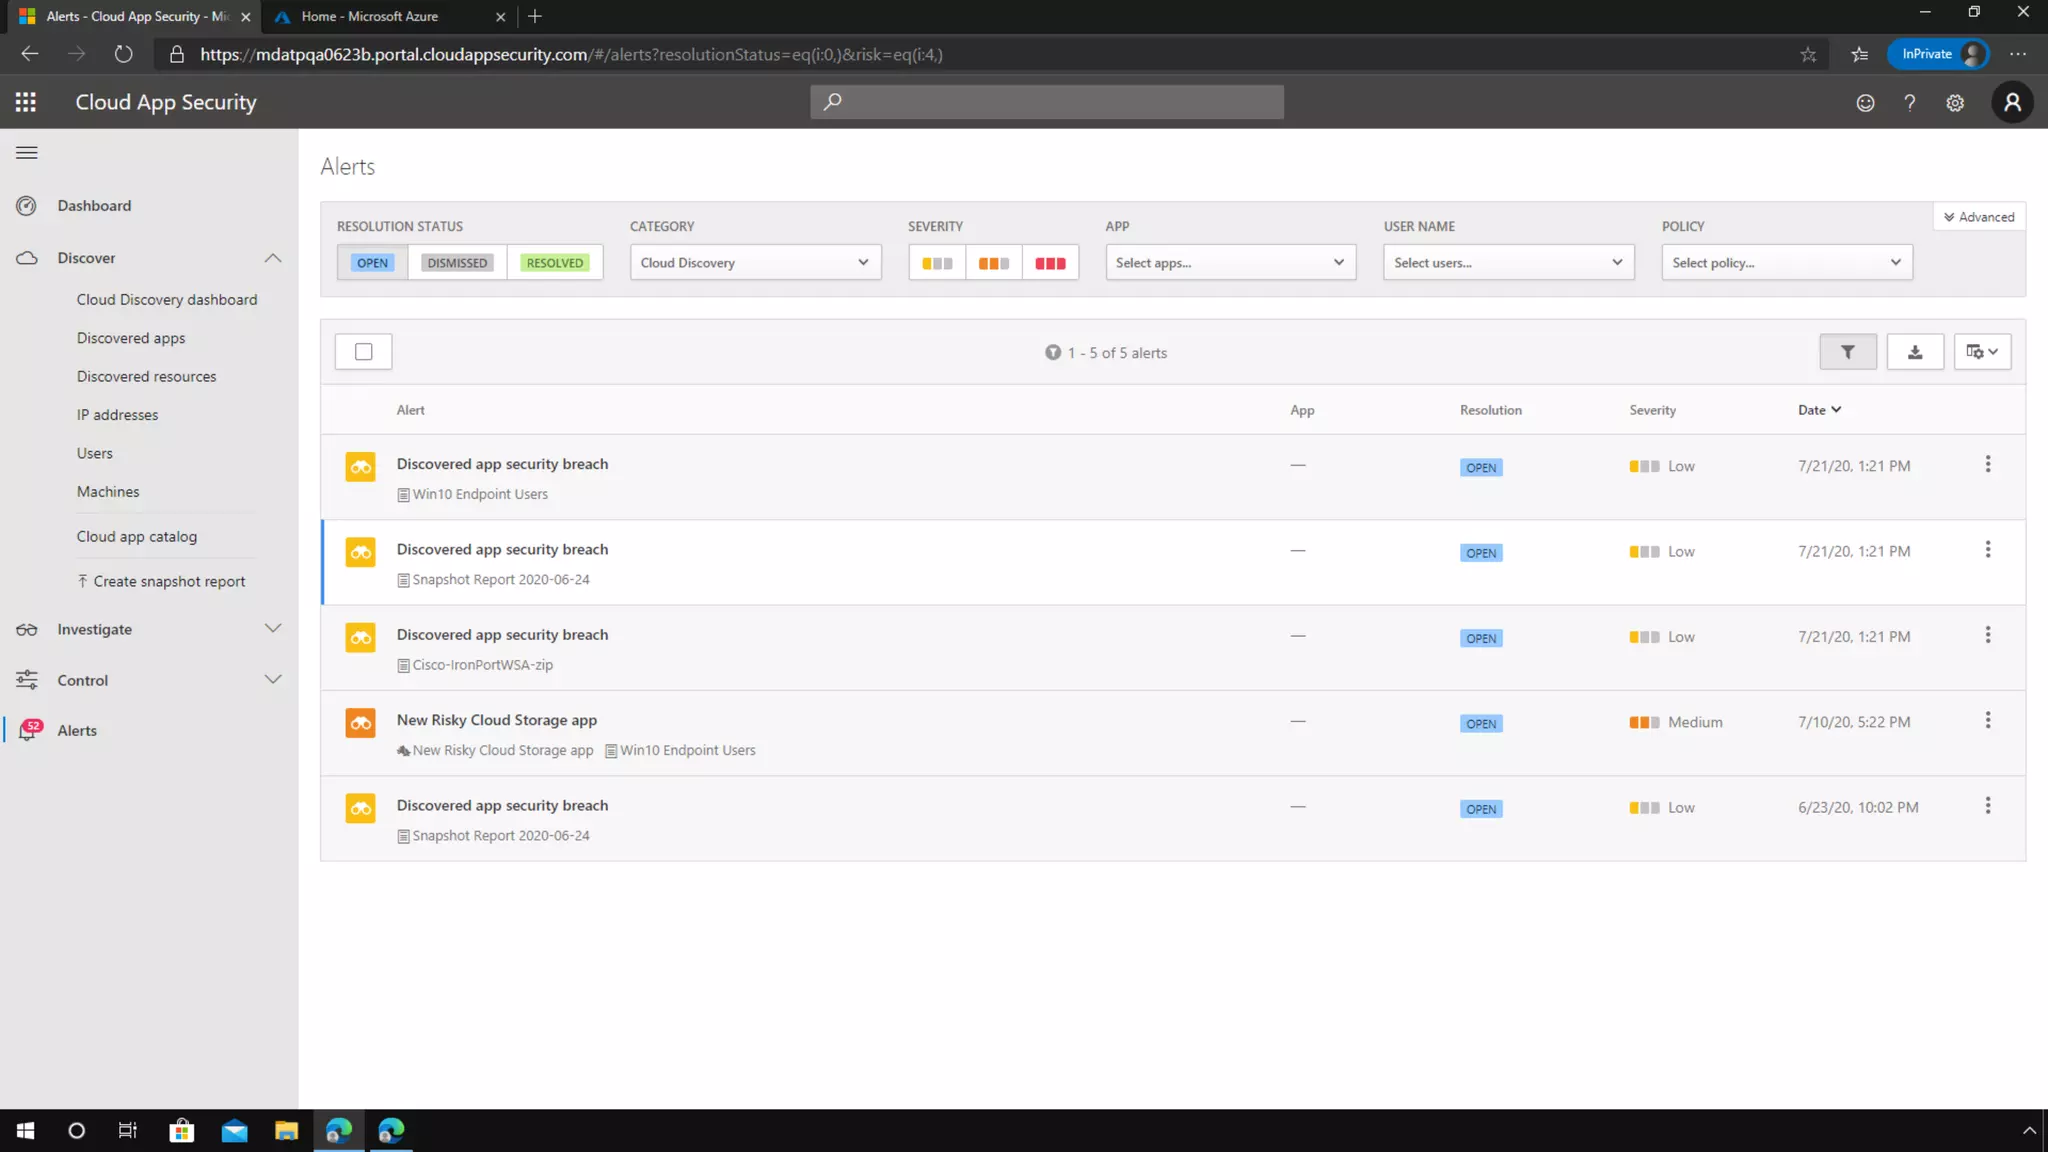This screenshot has width=2048, height=1152.
Task: Open the Select users dropdown
Action: tap(1508, 263)
